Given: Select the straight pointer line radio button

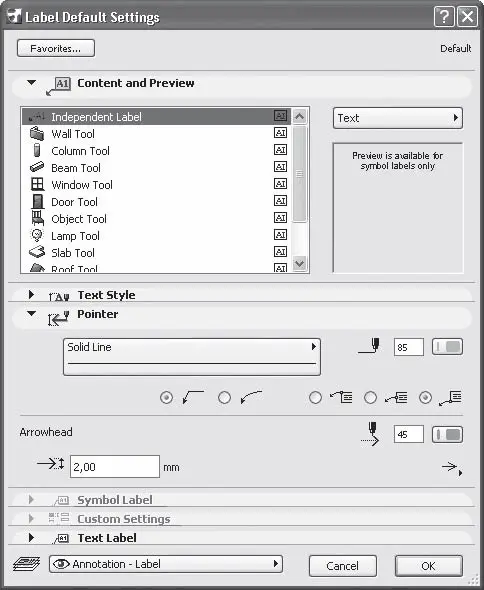Looking at the screenshot, I should click(x=166, y=397).
